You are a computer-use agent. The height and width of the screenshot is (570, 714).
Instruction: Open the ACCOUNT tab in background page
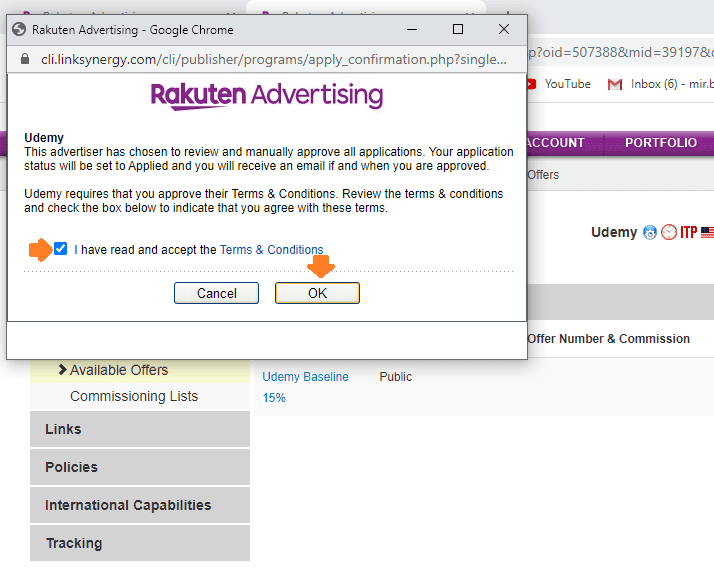556,143
